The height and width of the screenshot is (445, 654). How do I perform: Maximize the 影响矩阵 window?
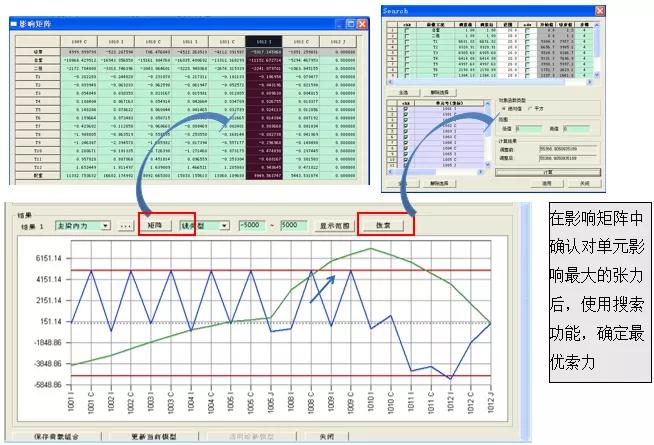pyautogui.click(x=351, y=24)
